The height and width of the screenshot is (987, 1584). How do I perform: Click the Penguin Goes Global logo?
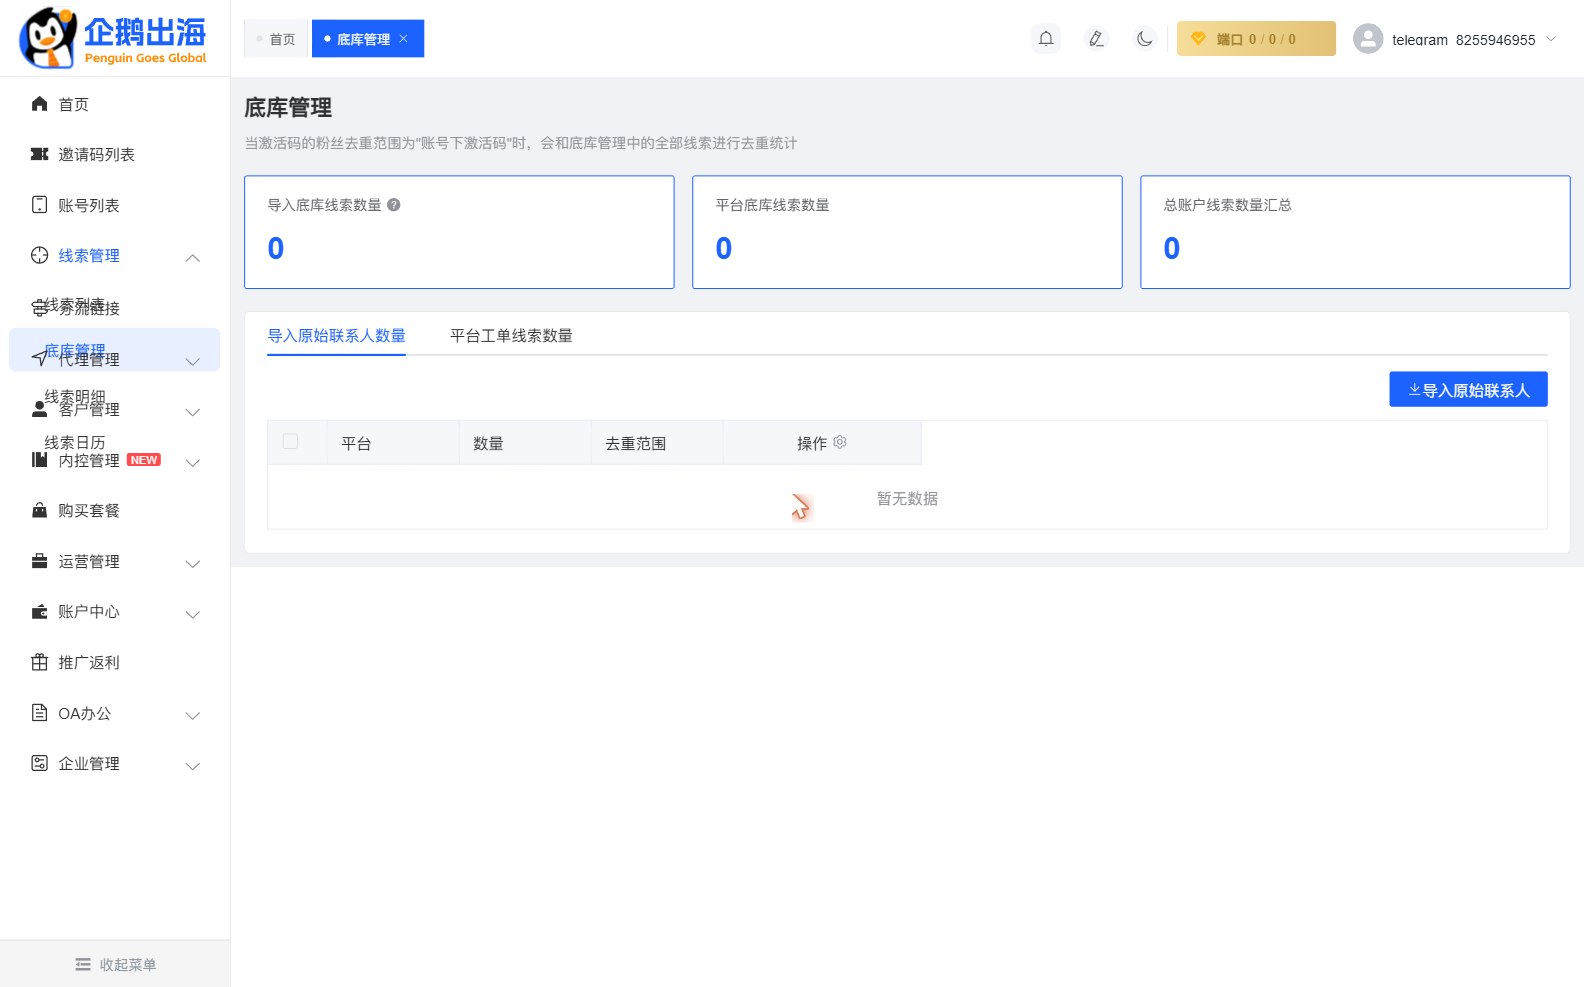click(113, 38)
